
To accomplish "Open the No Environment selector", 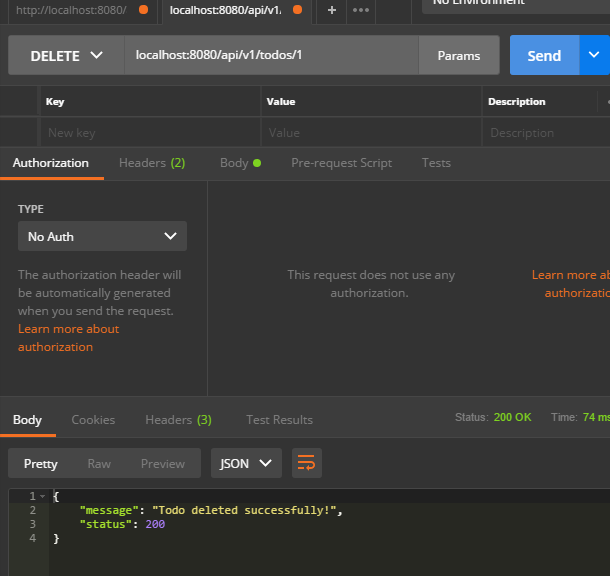I will click(516, 5).
